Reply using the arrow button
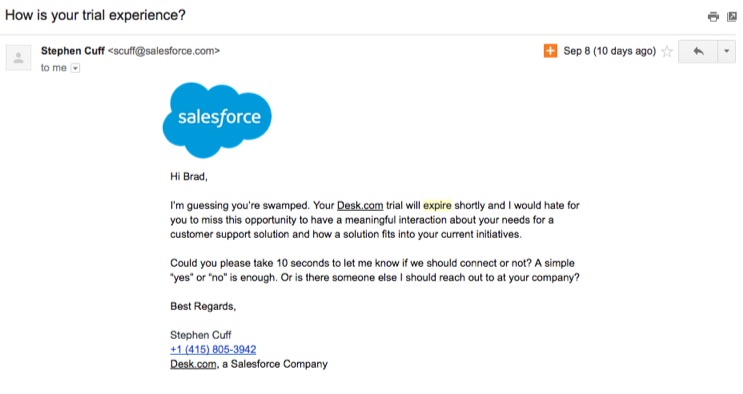The height and width of the screenshot is (394, 743). [x=698, y=51]
